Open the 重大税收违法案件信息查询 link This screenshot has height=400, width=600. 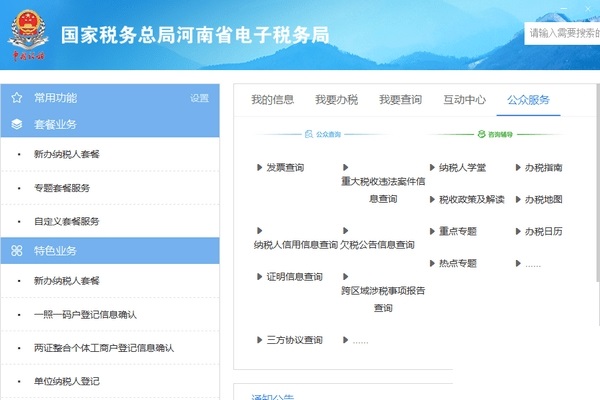point(383,190)
